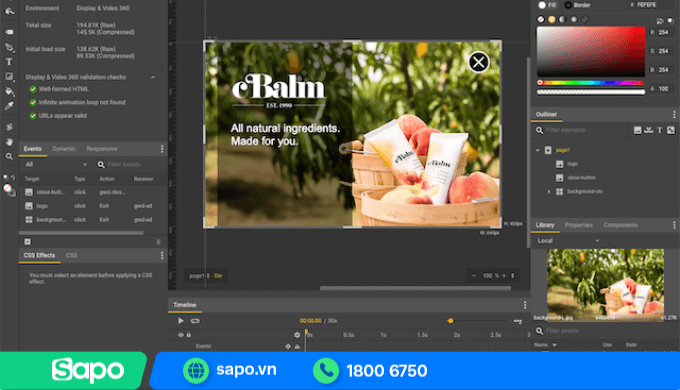The height and width of the screenshot is (390, 680).
Task: Select the background click event row
Action: 93,220
